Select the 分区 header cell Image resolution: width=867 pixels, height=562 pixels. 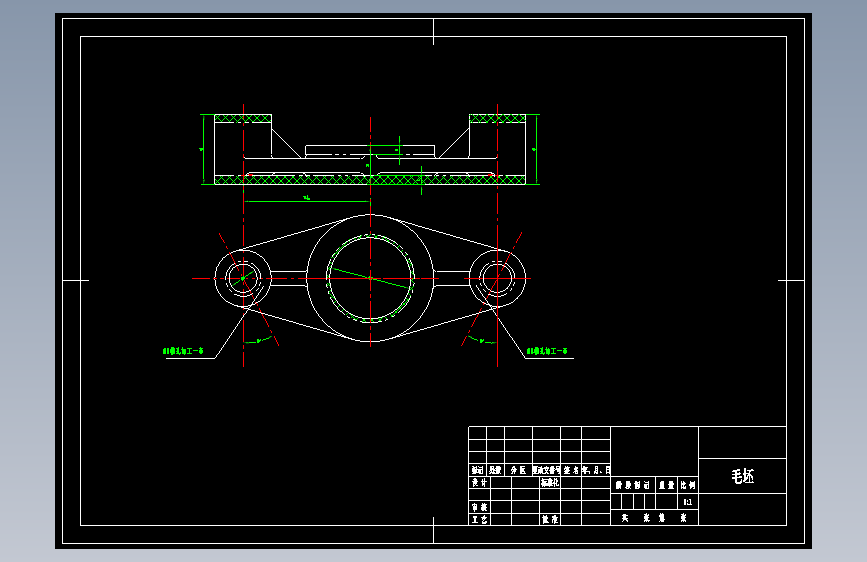click(x=518, y=470)
